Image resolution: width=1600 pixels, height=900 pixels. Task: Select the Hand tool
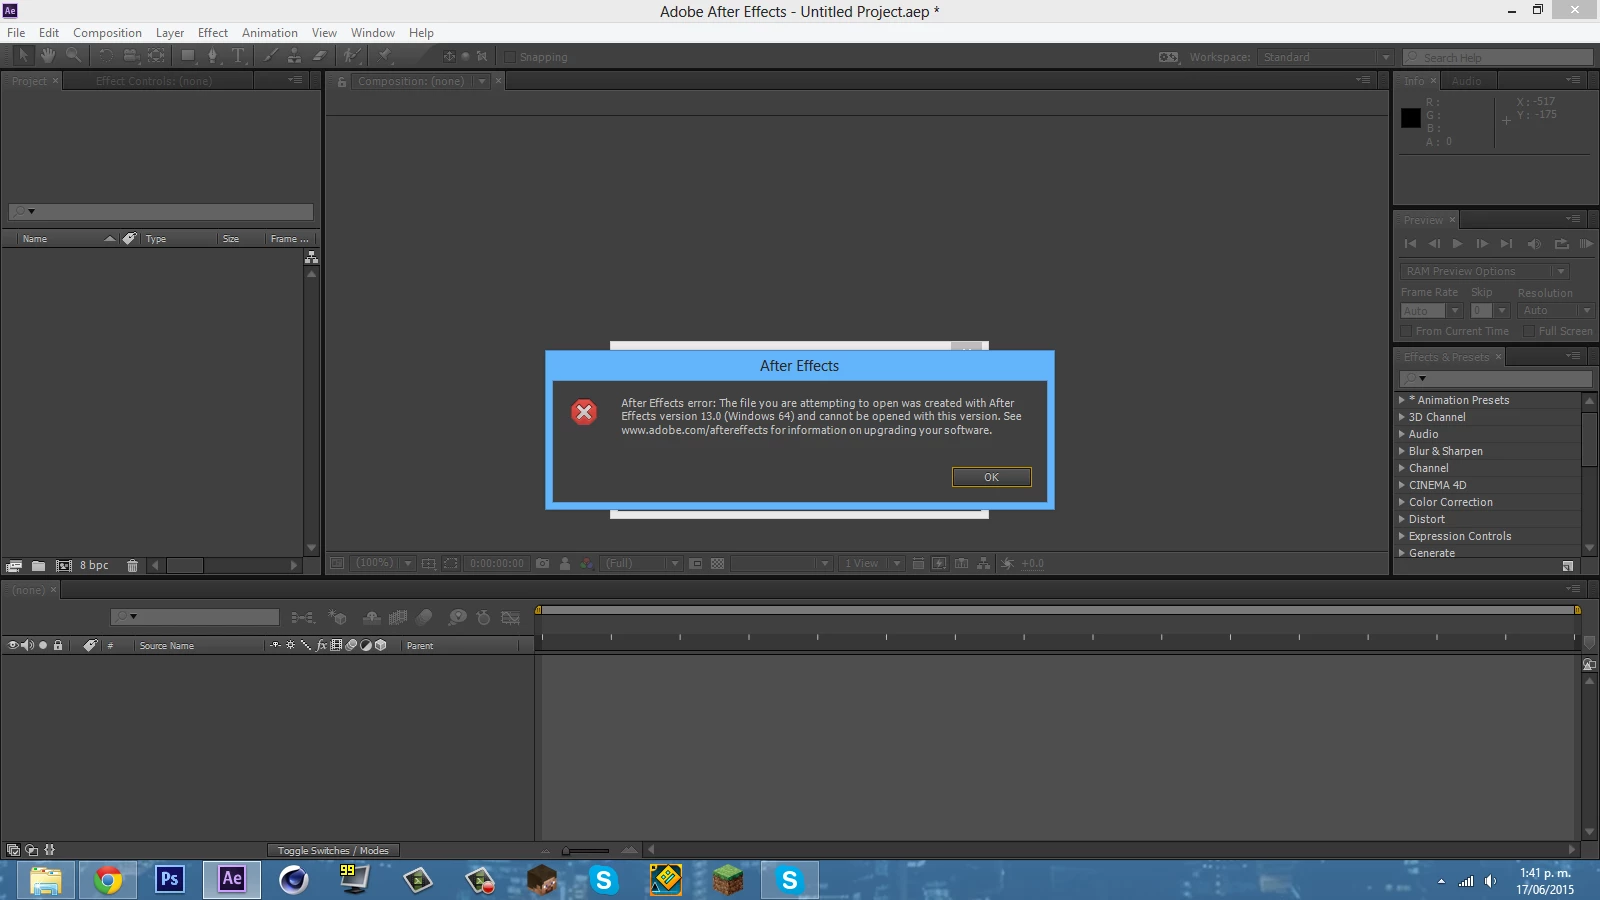(x=48, y=56)
